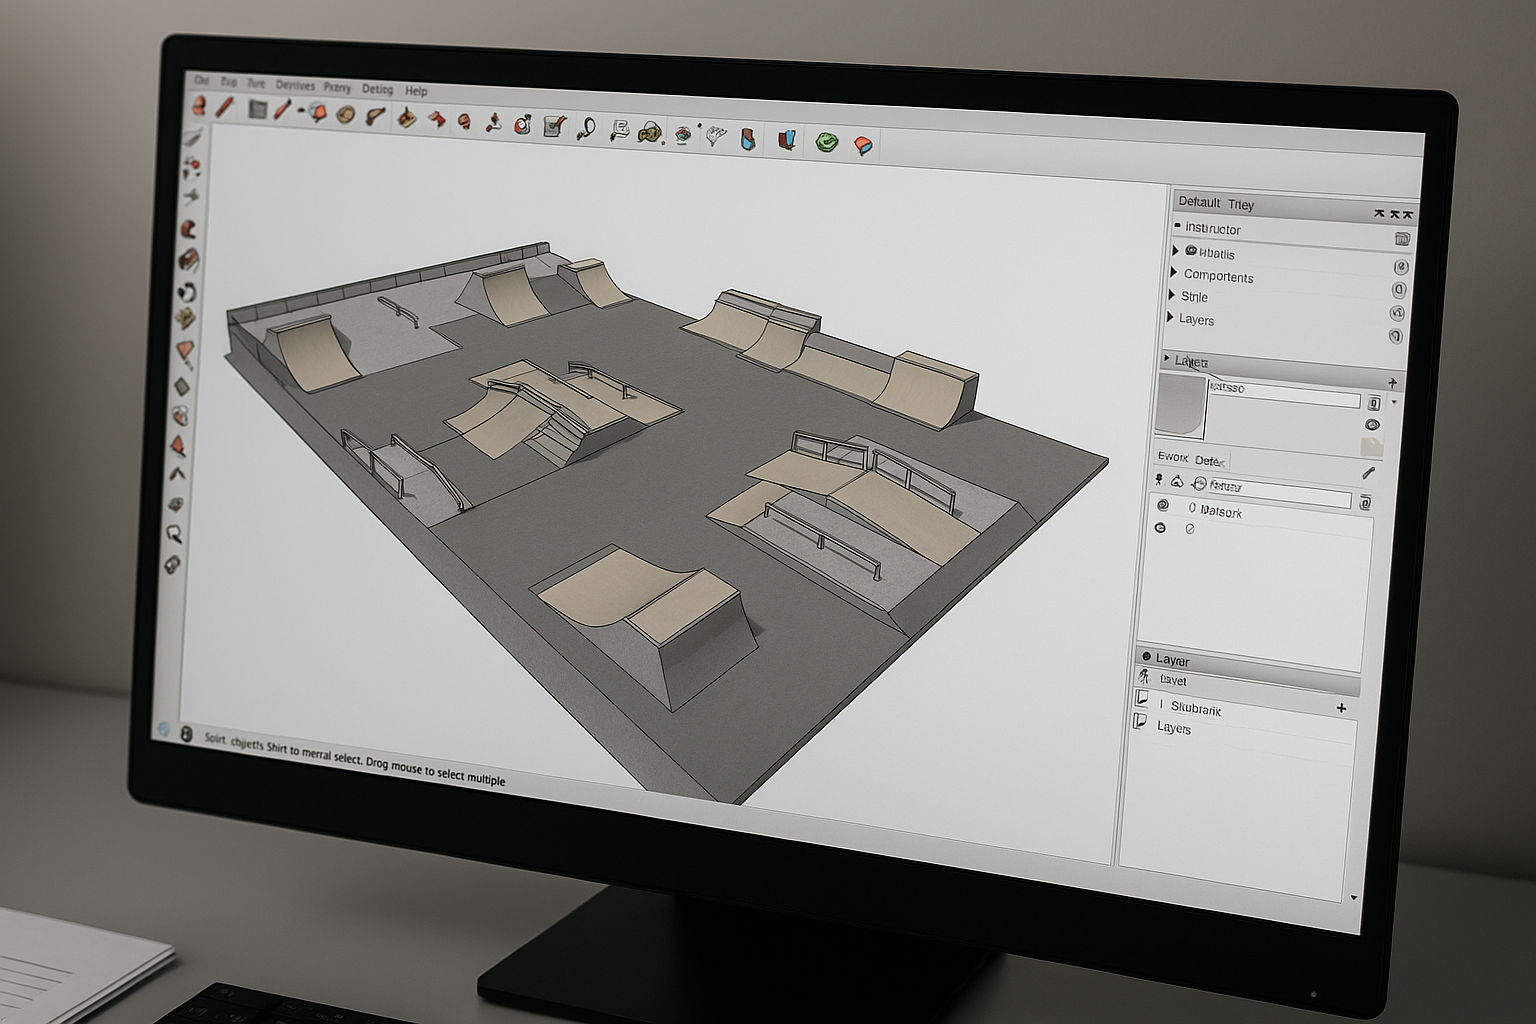Open the Help menu

click(416, 91)
